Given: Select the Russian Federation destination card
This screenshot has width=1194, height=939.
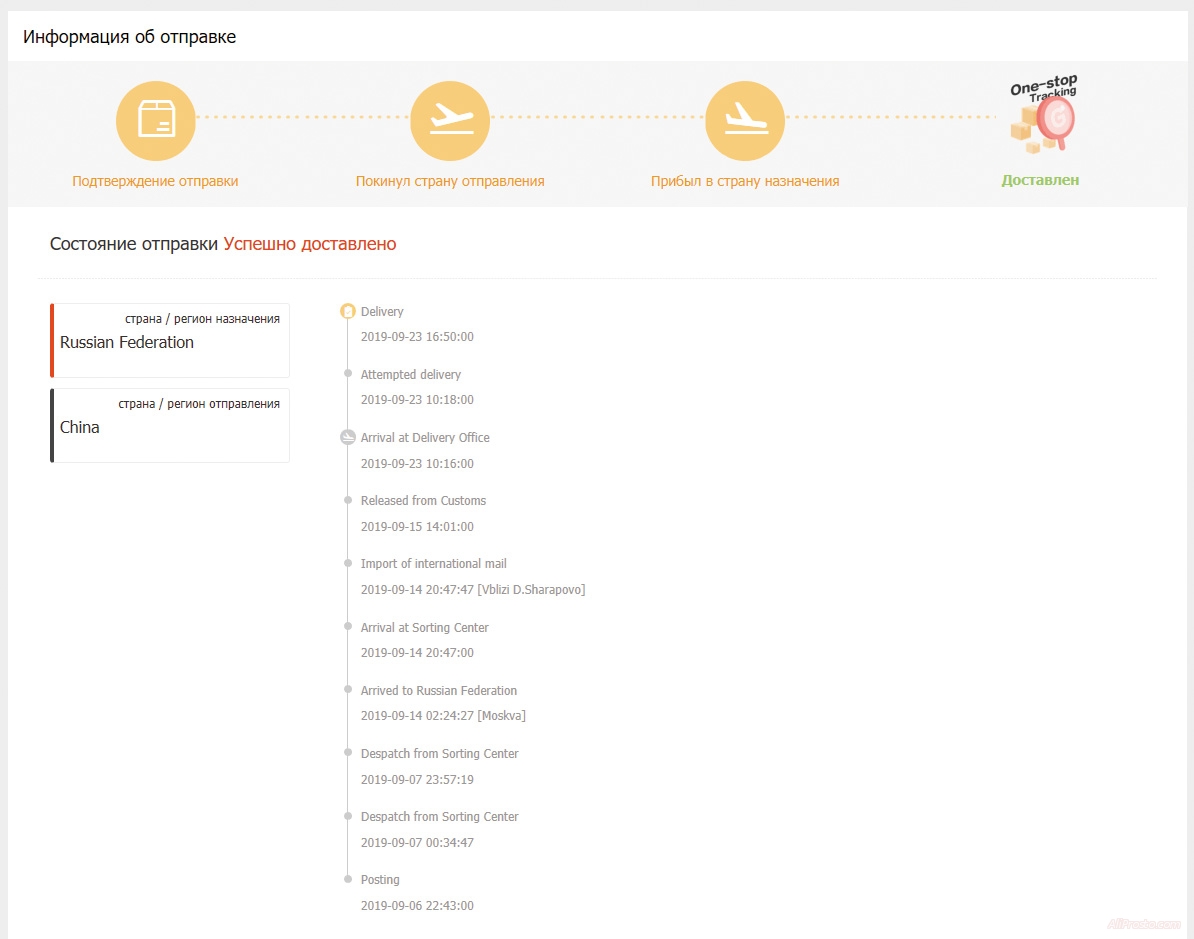Looking at the screenshot, I should click(170, 341).
